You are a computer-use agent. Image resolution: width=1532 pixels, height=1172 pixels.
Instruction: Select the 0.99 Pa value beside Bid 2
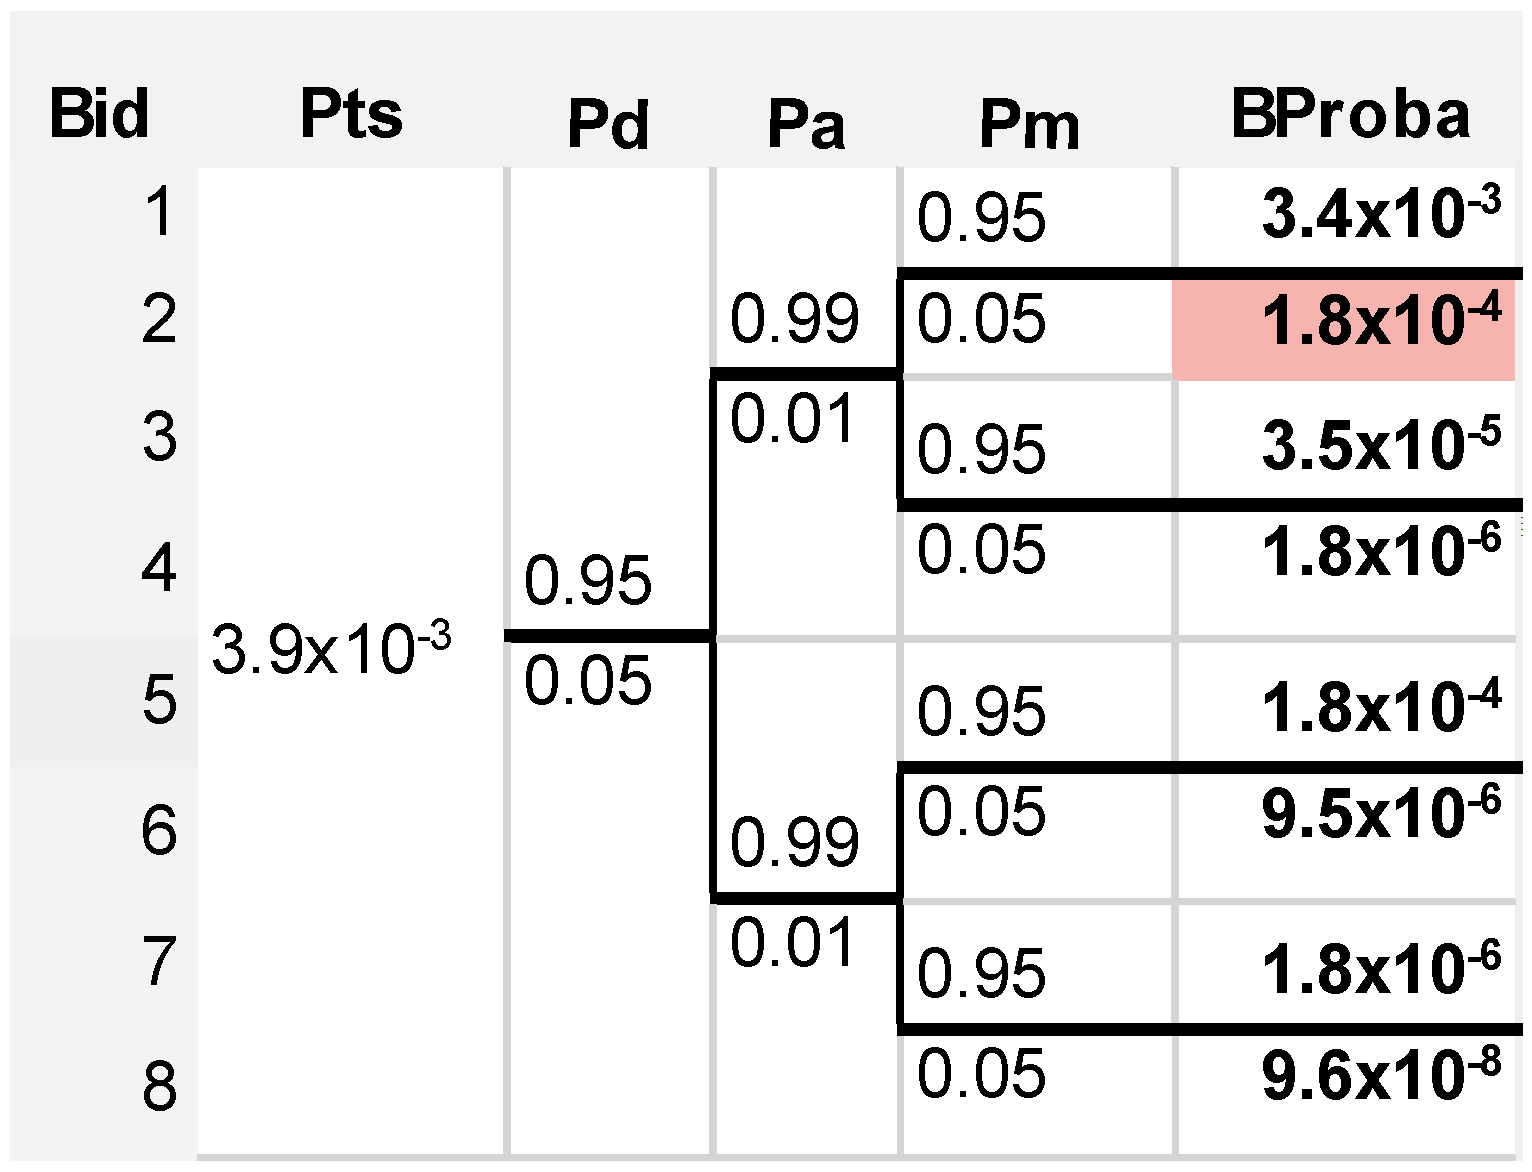pyautogui.click(x=794, y=319)
